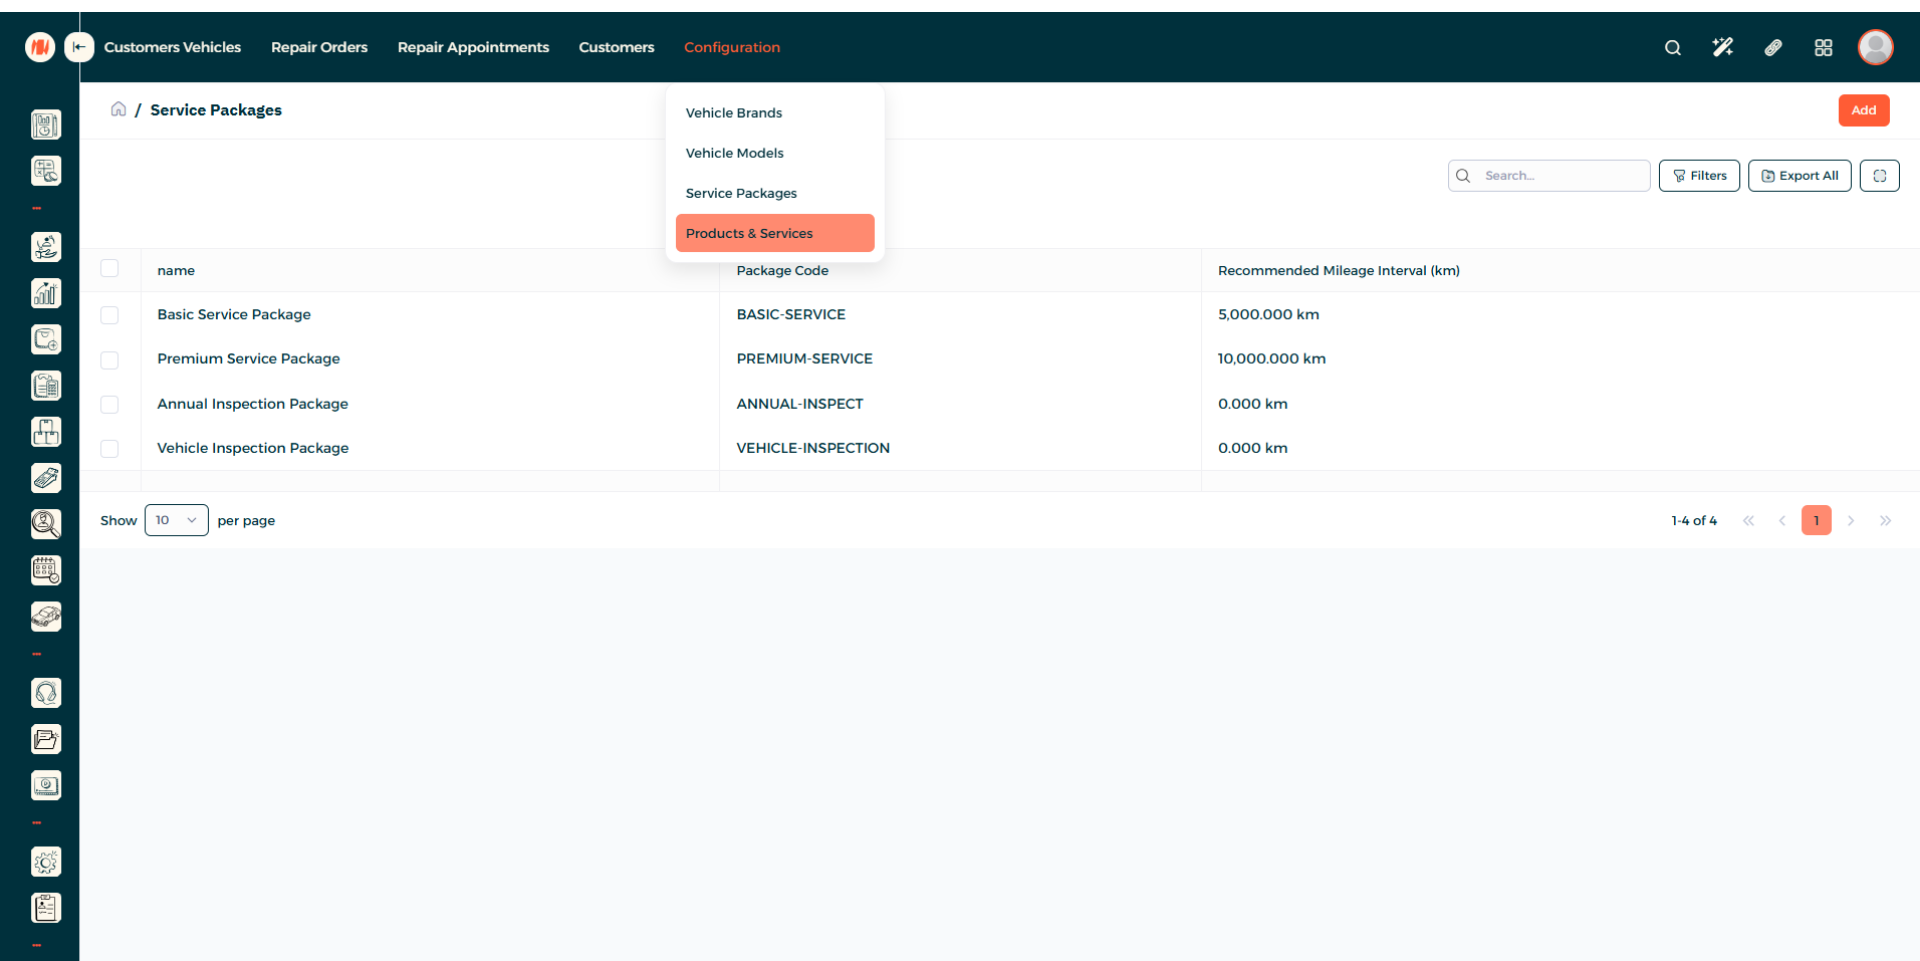
Task: Open the apps grid icon
Action: [1823, 48]
